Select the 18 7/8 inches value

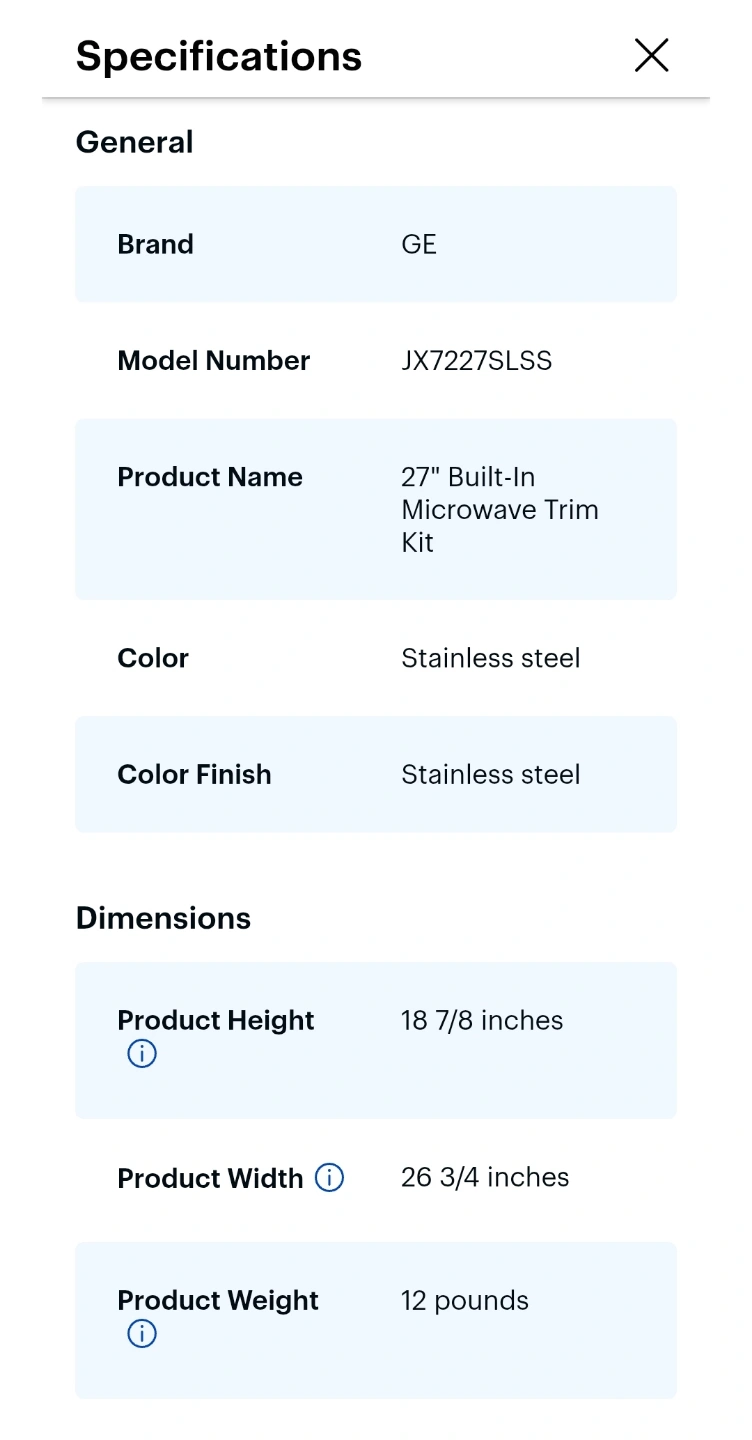click(482, 1020)
